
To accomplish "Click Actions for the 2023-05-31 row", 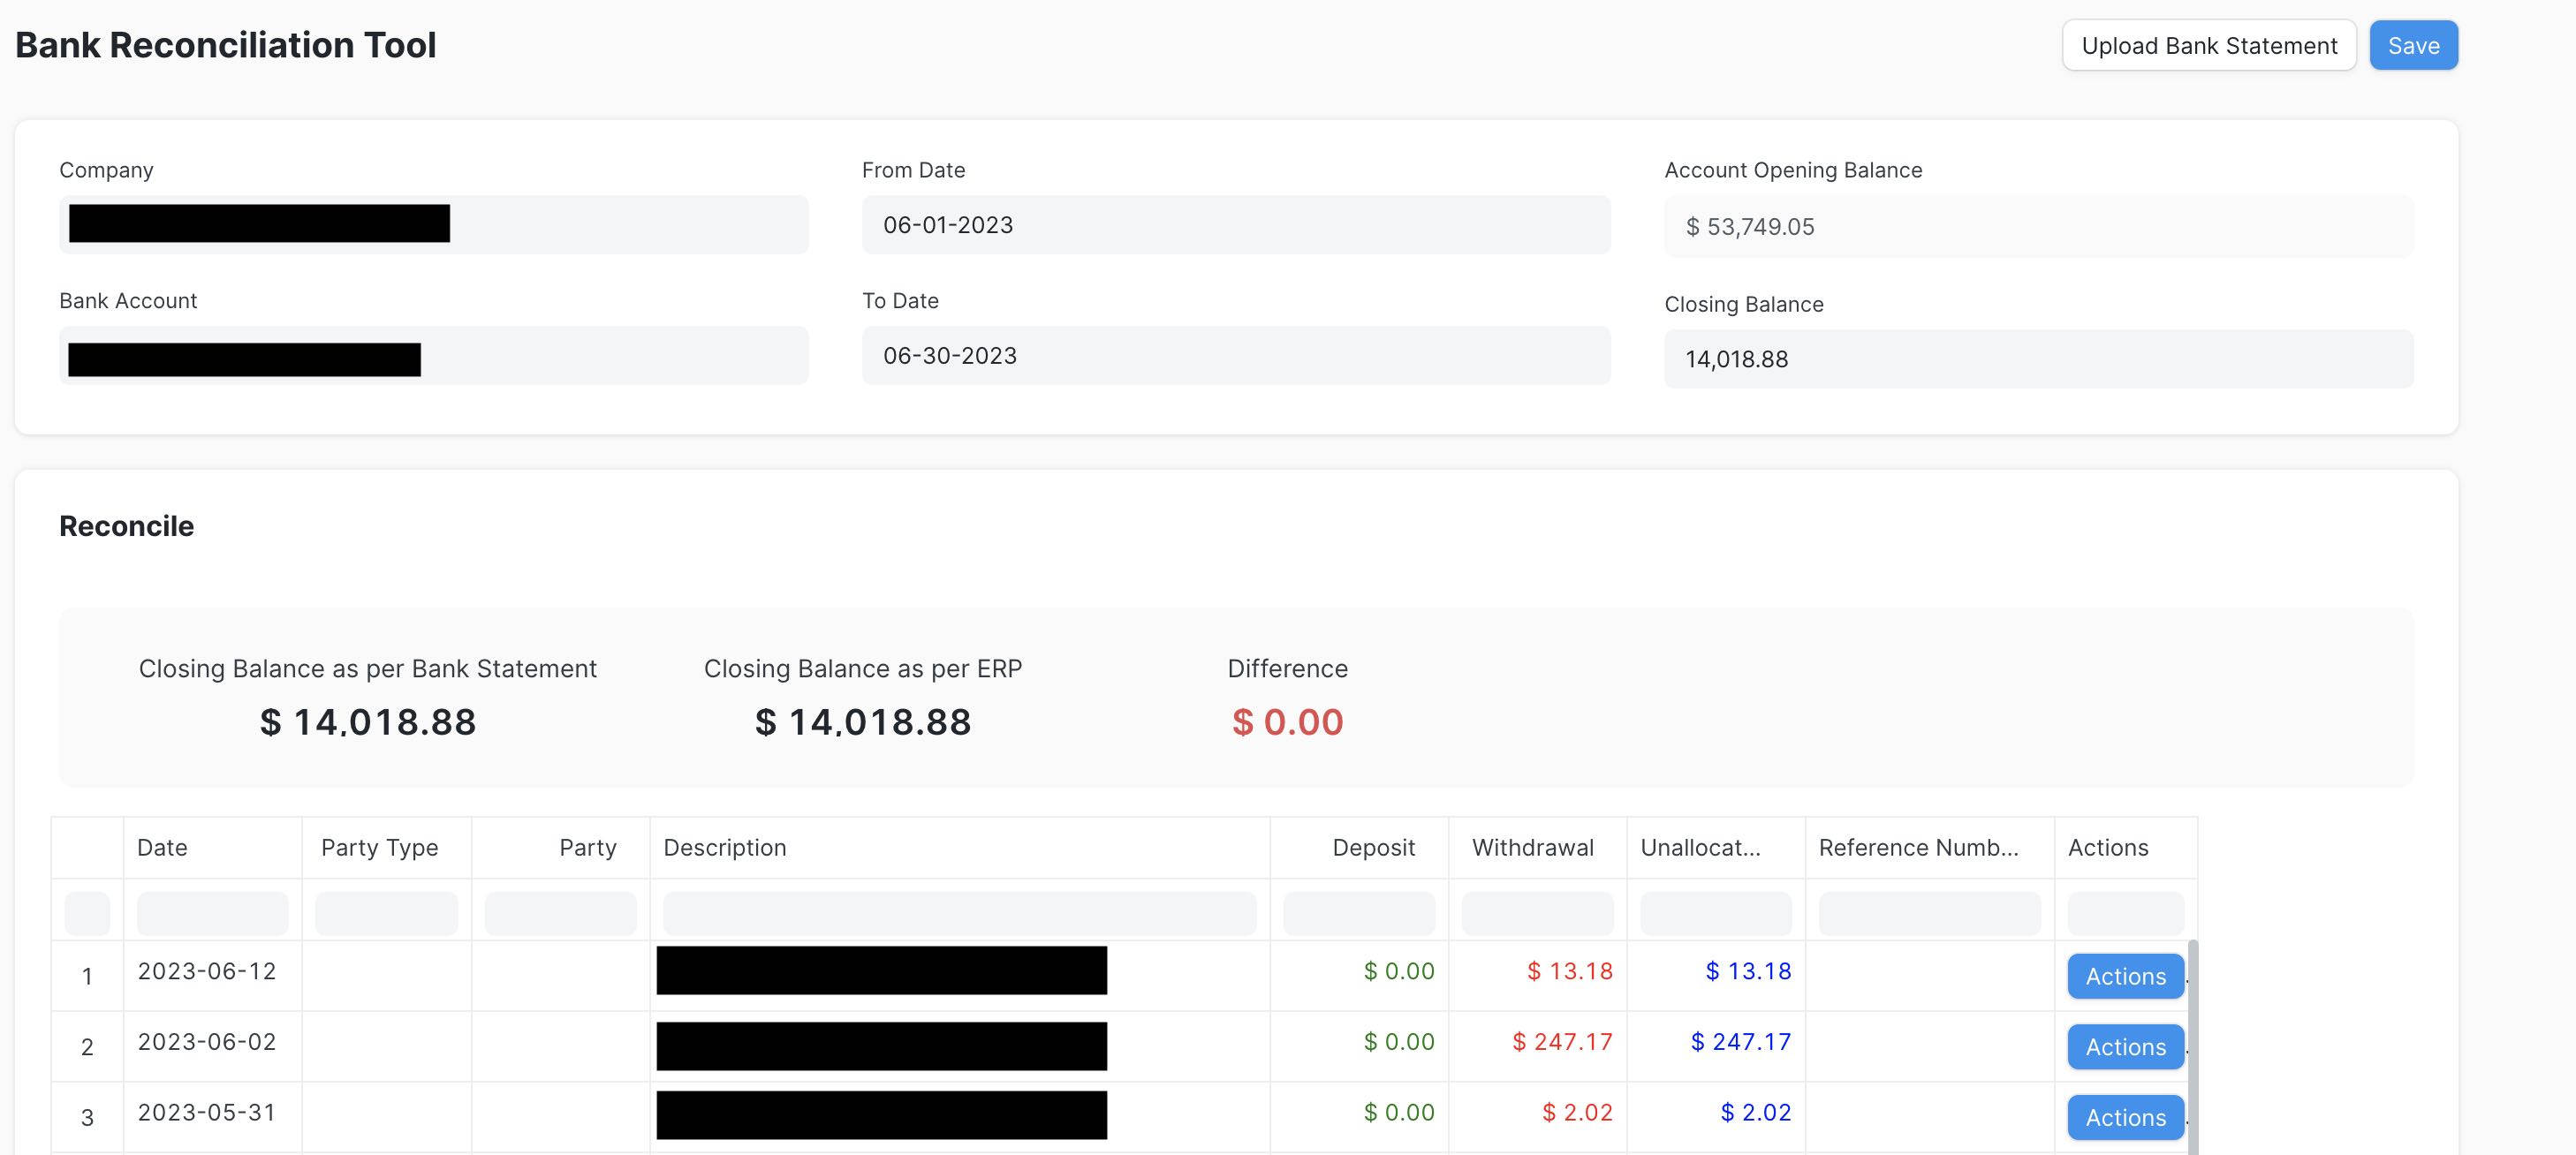I will 2124,1117.
